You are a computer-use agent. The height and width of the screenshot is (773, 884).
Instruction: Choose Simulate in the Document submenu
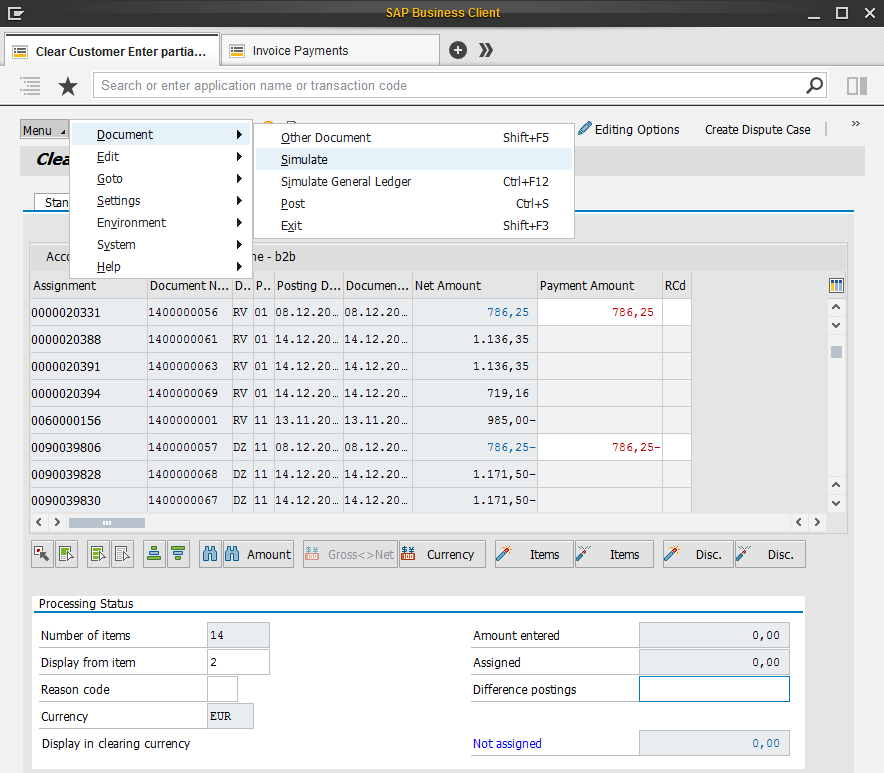tap(414, 160)
